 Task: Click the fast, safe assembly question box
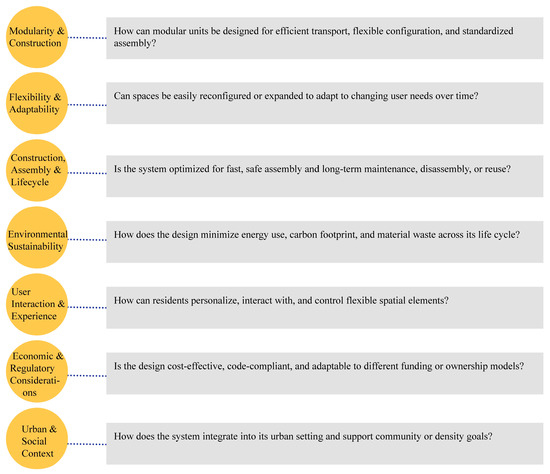(x=324, y=176)
